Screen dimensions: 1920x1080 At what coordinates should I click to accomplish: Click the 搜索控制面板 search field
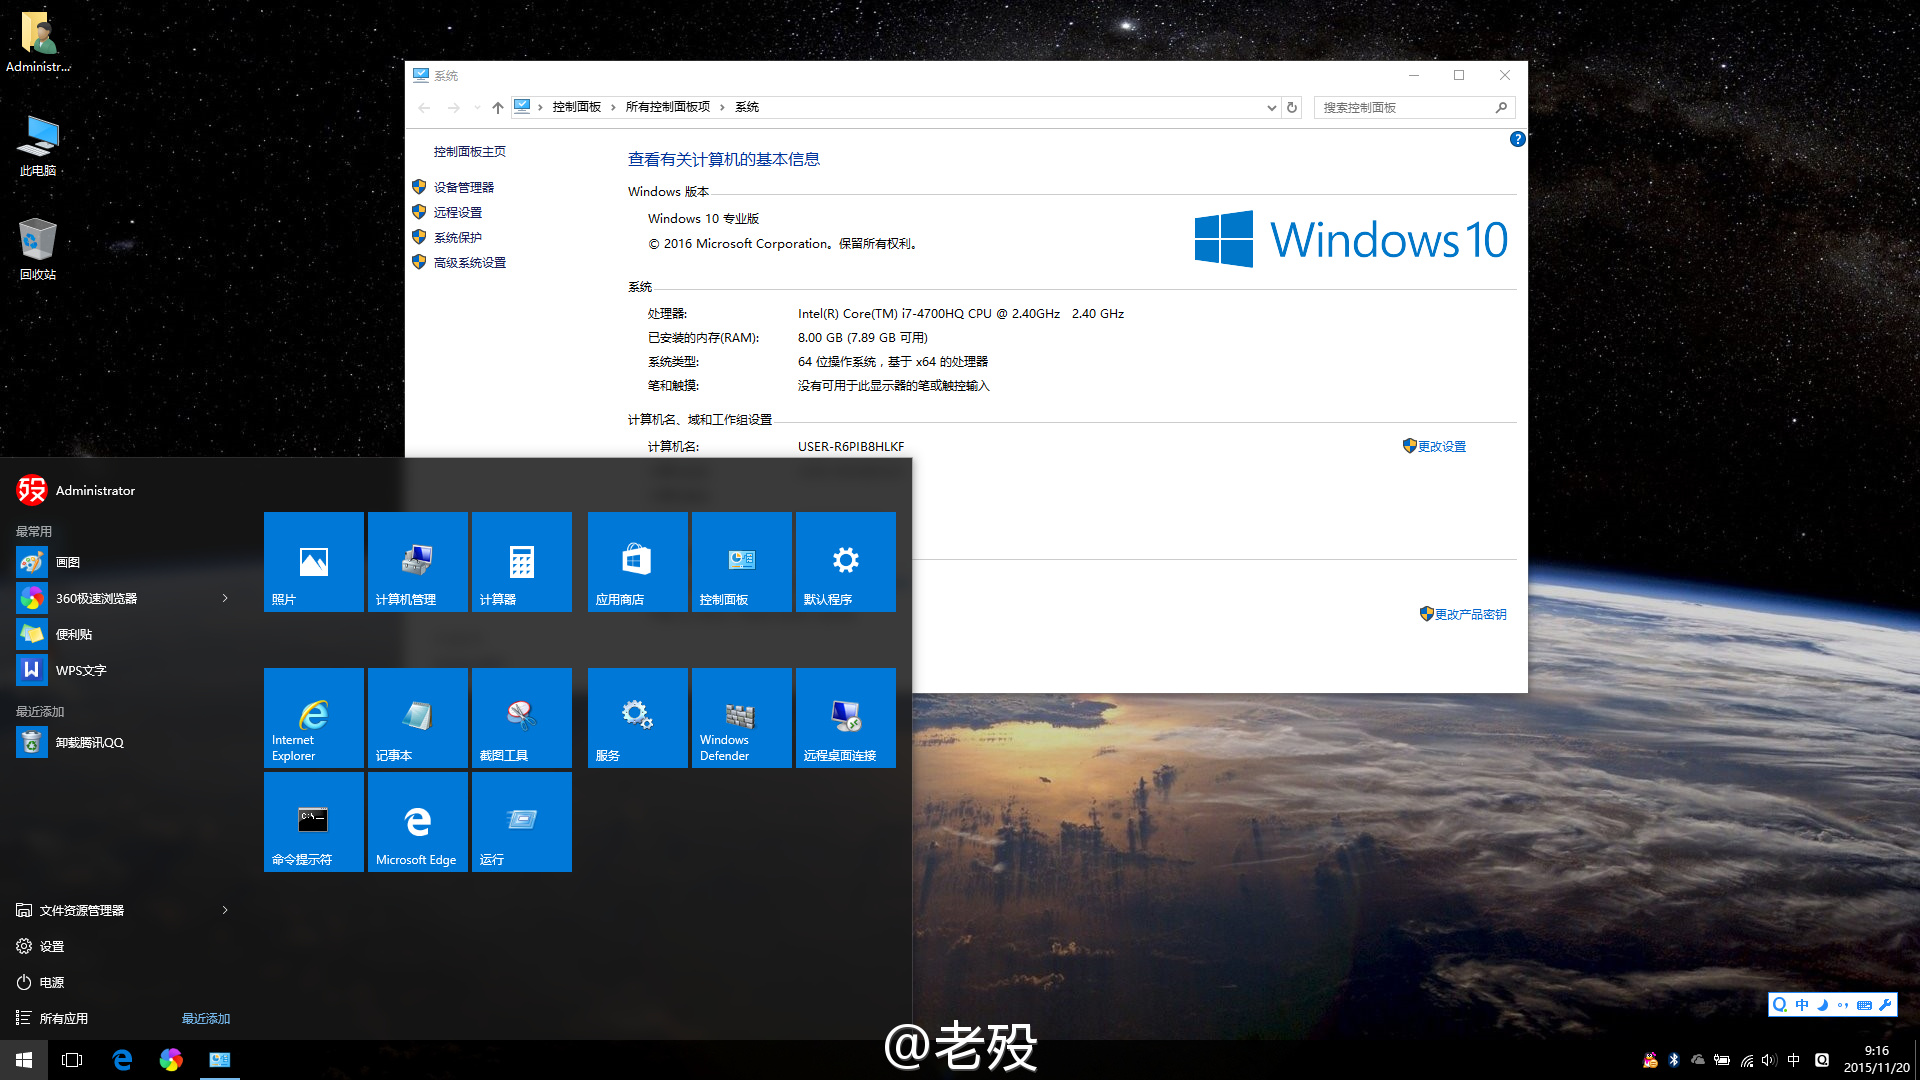(x=1414, y=107)
